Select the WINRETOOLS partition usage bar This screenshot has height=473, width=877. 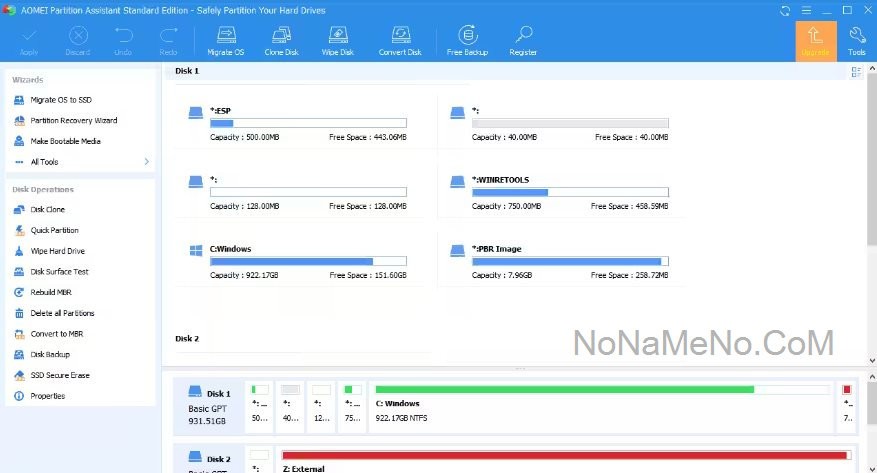pos(570,192)
